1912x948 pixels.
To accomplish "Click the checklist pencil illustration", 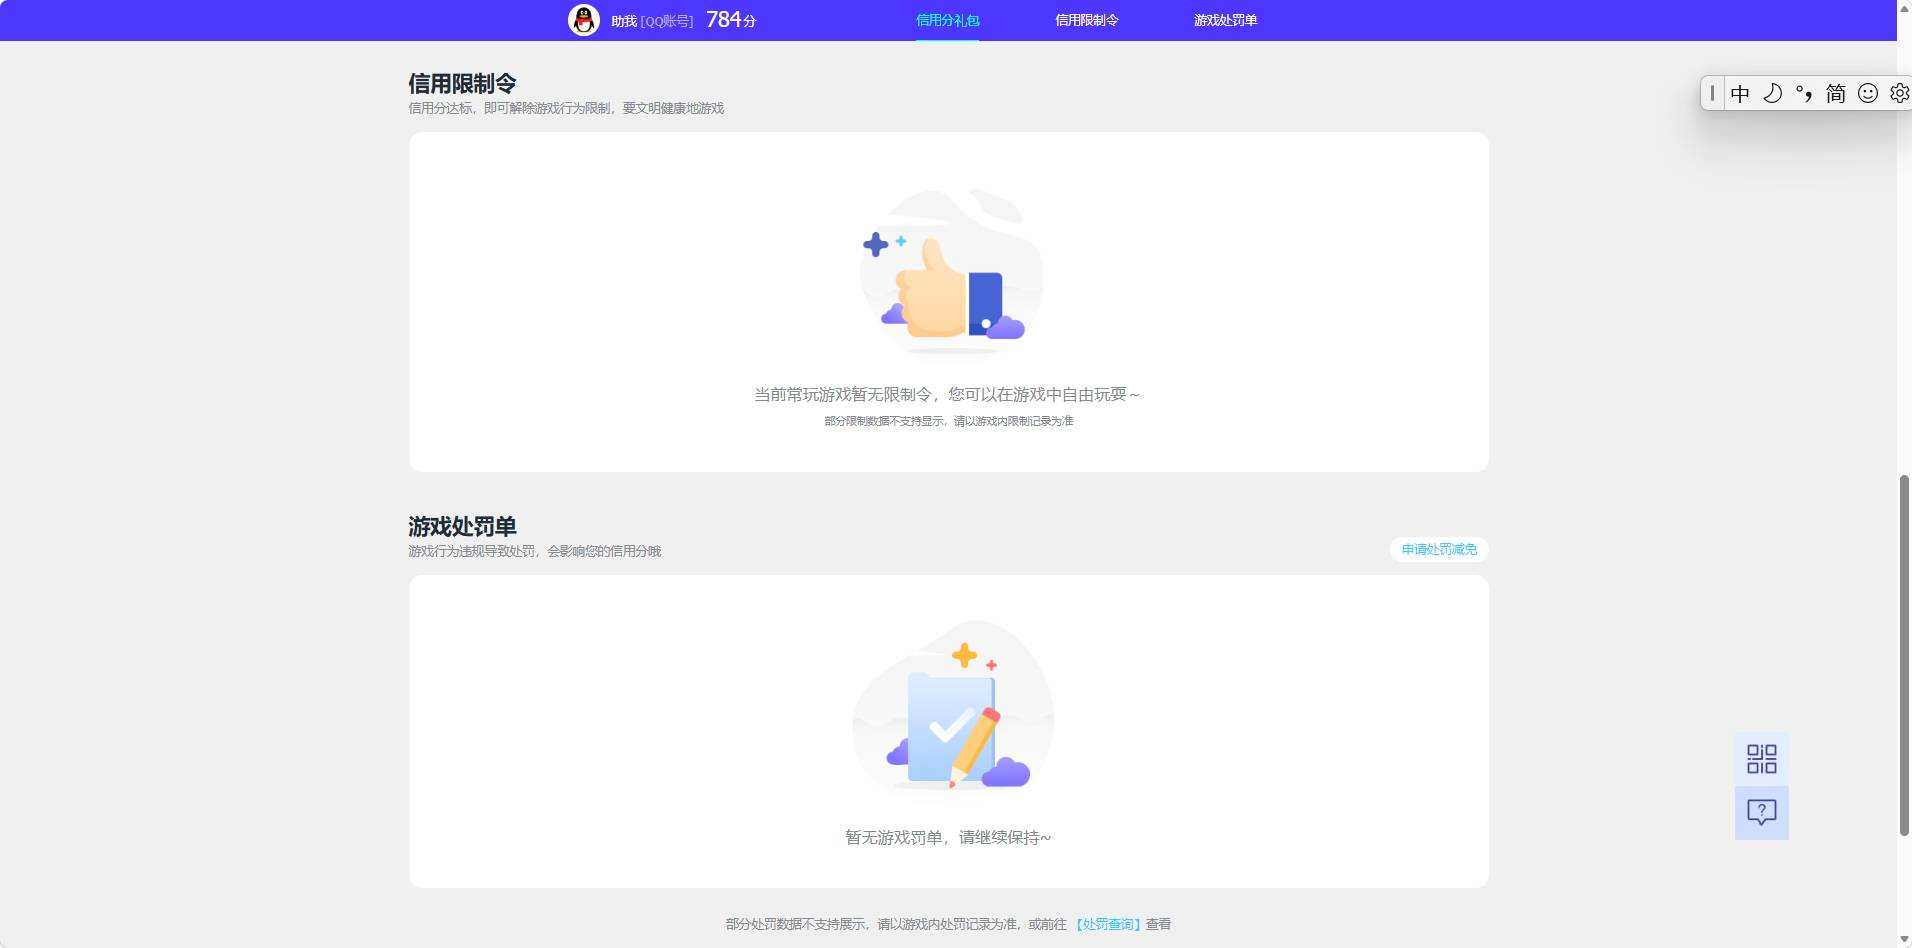I will click(x=953, y=706).
